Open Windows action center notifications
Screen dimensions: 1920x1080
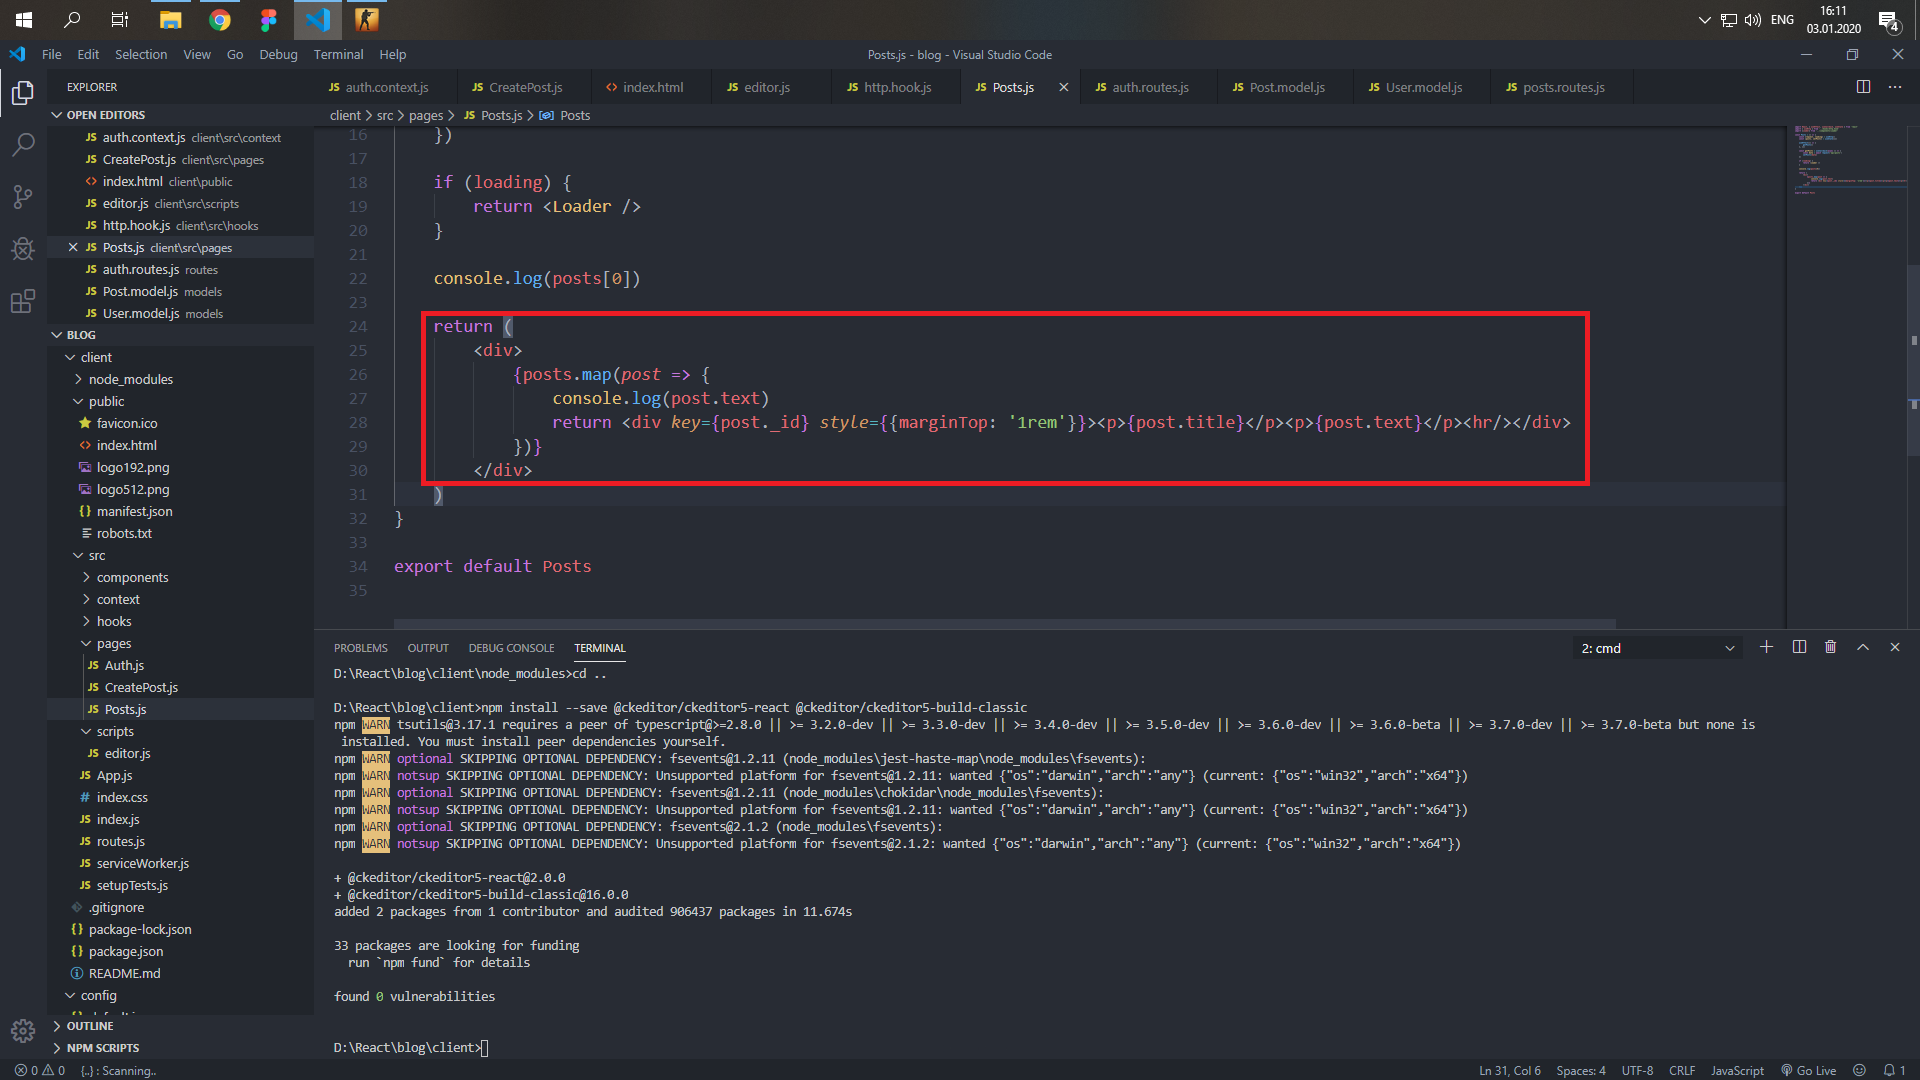(1888, 20)
